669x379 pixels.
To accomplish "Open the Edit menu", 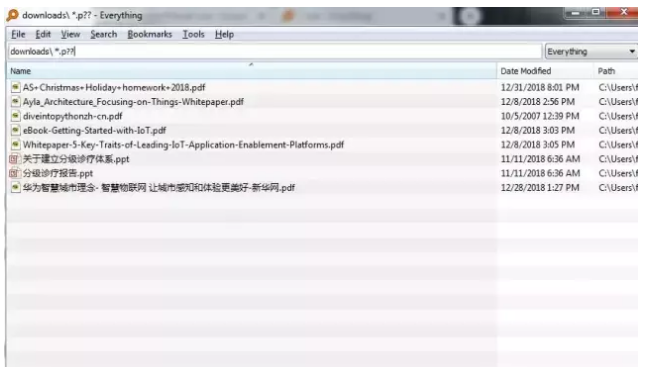I will (x=43, y=34).
